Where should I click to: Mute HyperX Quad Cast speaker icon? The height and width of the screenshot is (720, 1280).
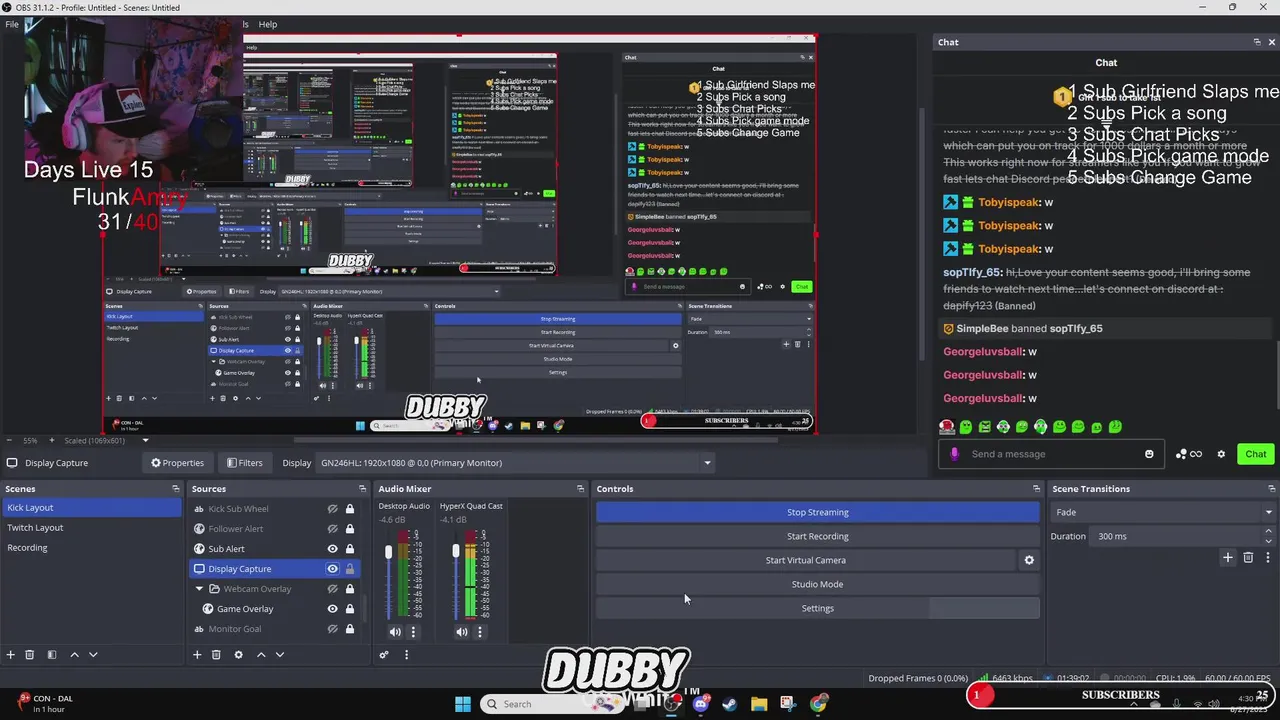tap(461, 632)
